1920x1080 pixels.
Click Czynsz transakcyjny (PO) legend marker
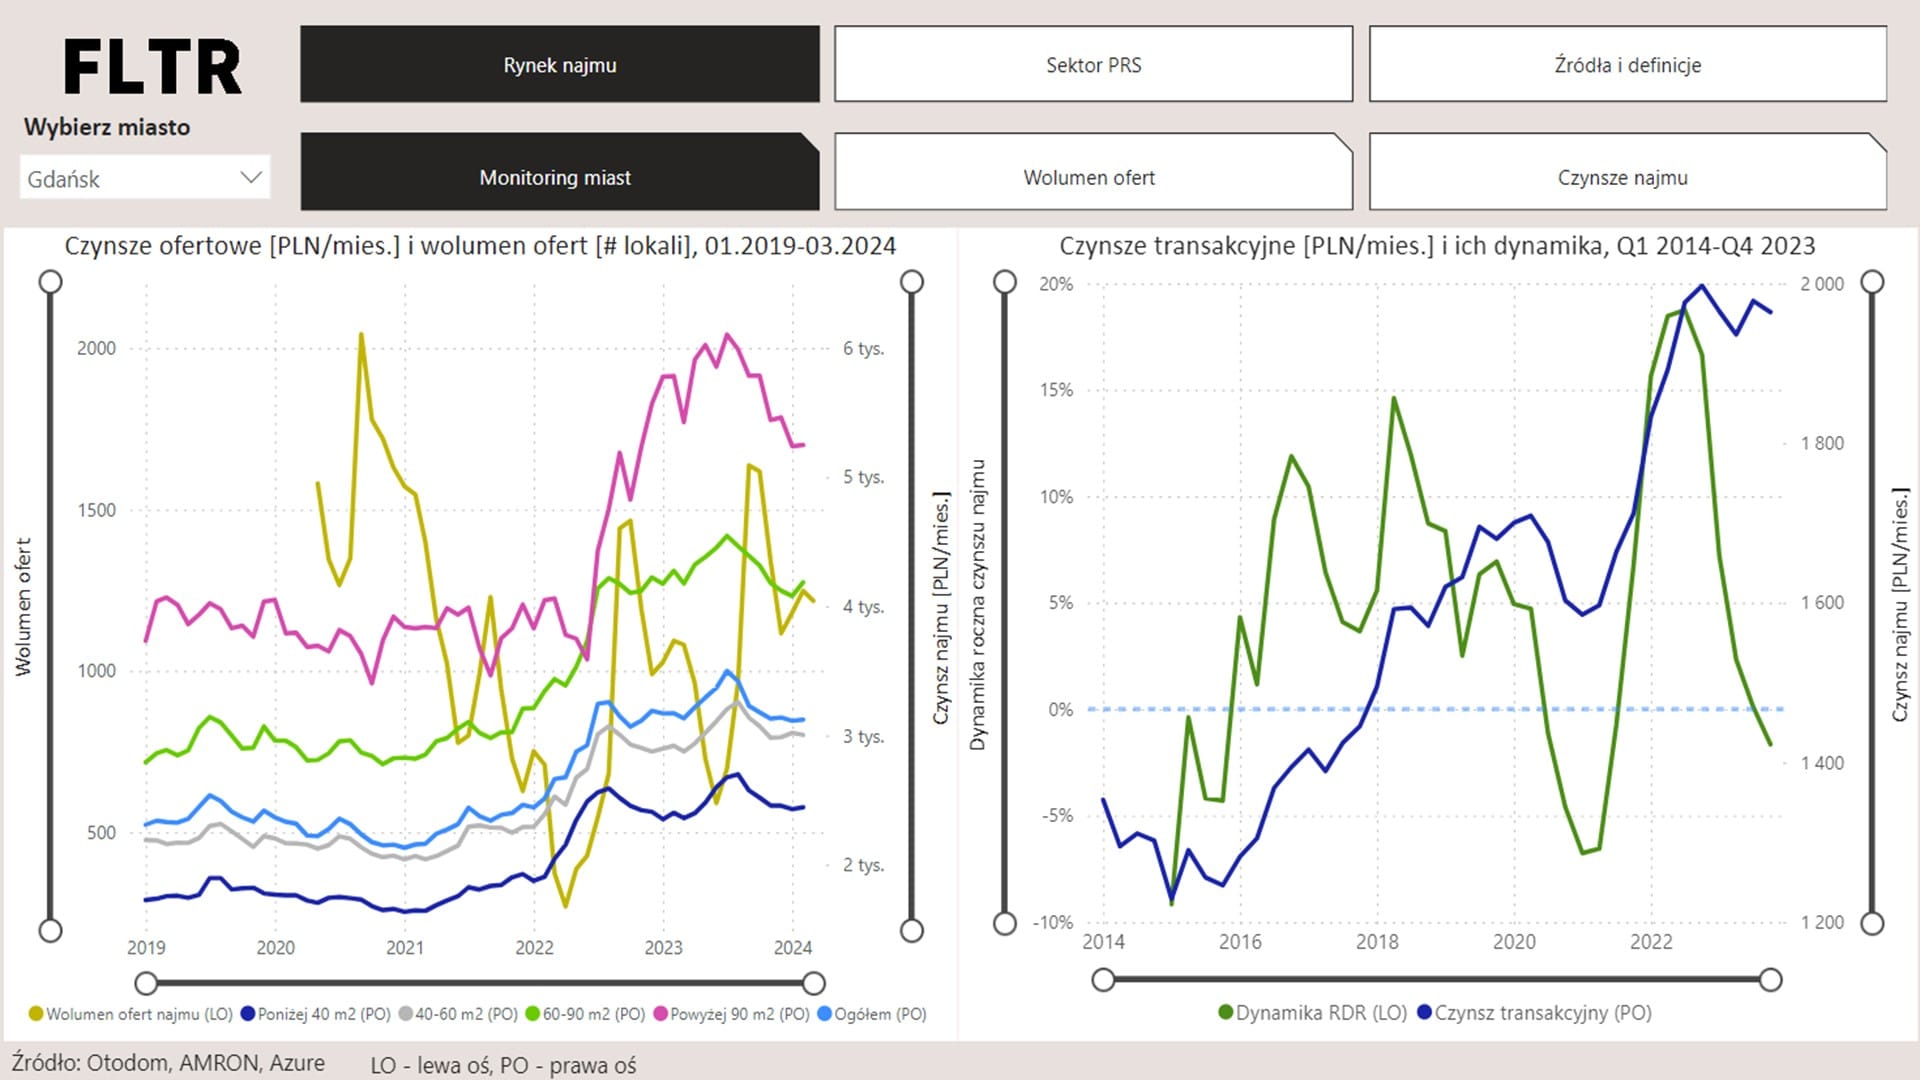click(x=1424, y=1013)
